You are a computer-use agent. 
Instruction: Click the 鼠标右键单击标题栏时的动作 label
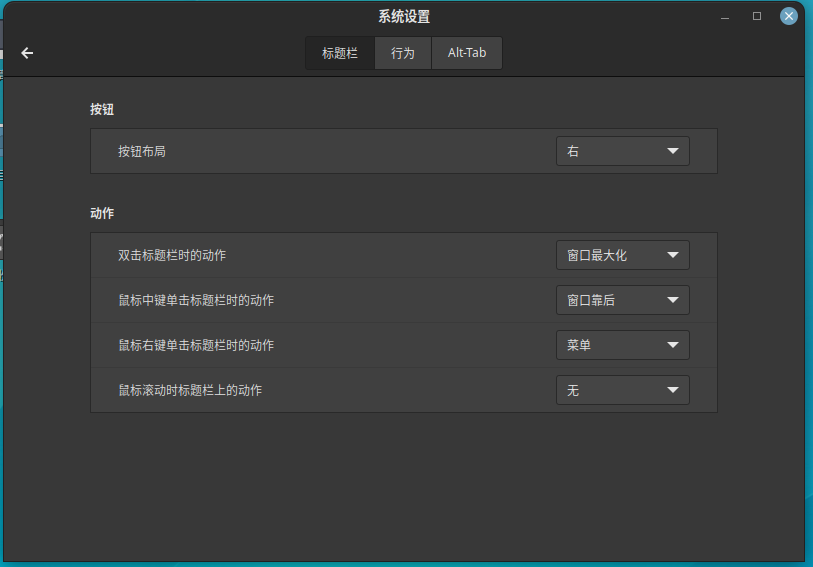pos(196,345)
